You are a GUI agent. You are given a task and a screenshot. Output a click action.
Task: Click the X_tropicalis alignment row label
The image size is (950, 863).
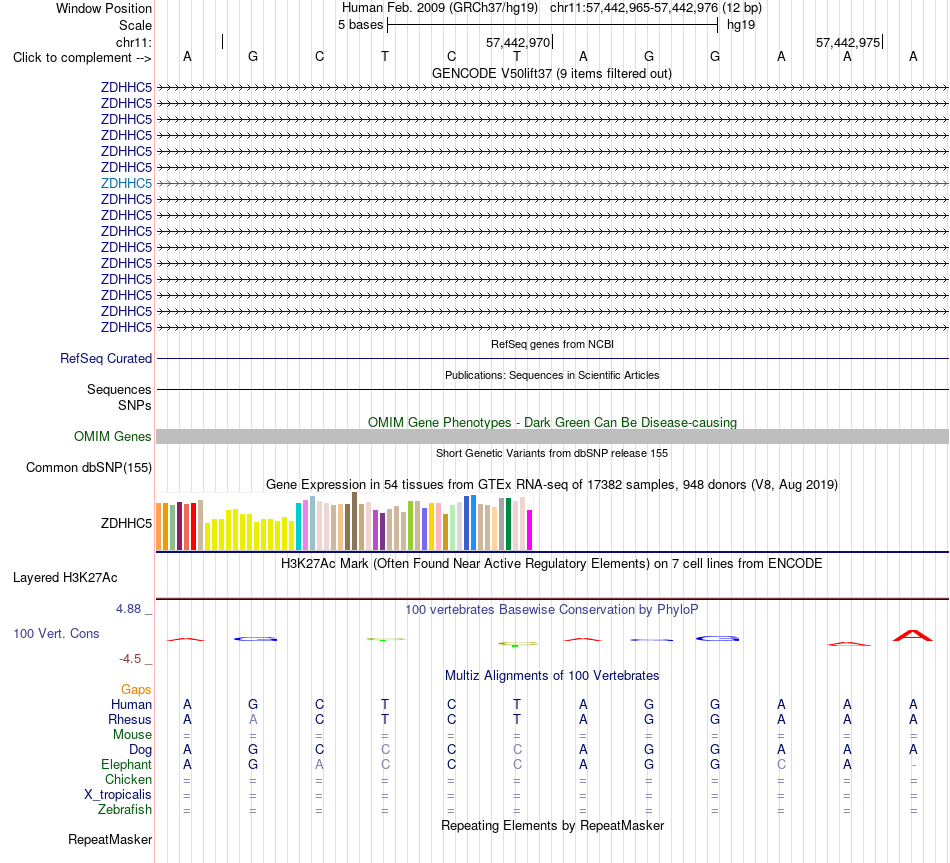(118, 795)
